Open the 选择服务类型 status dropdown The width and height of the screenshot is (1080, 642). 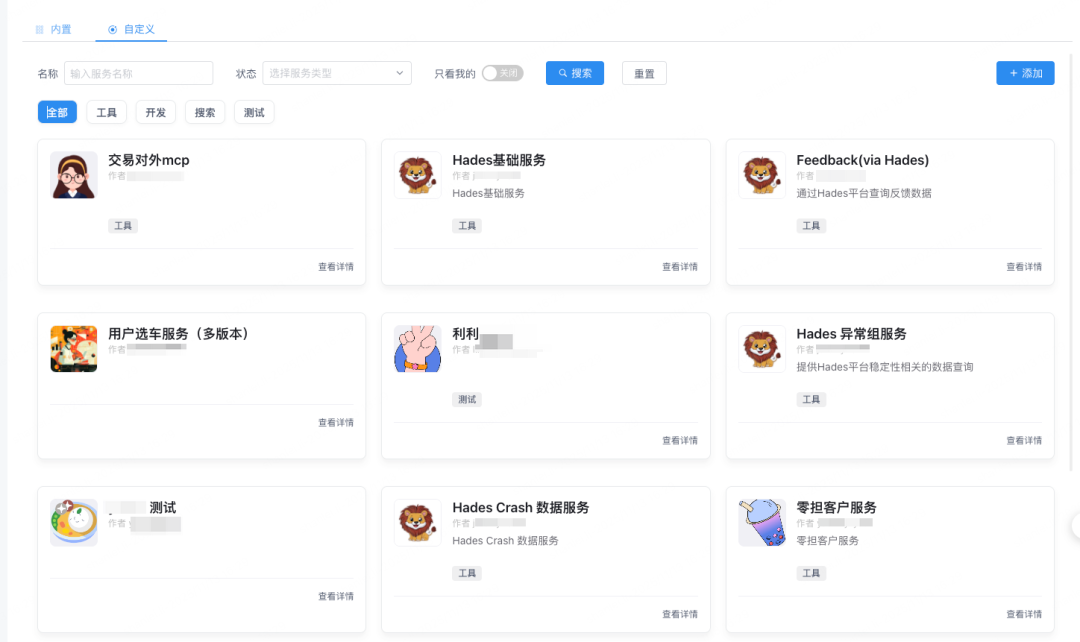[337, 73]
